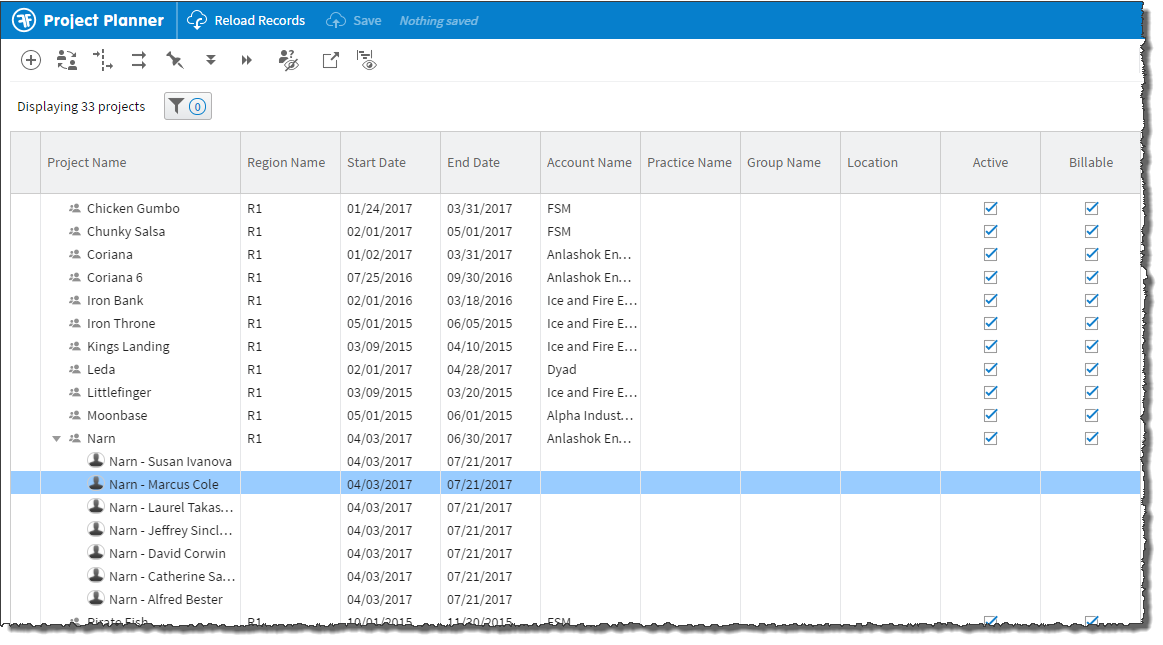Screen dimensions: 1163x645
Task: Click Reload Records button
Action: pos(247,21)
